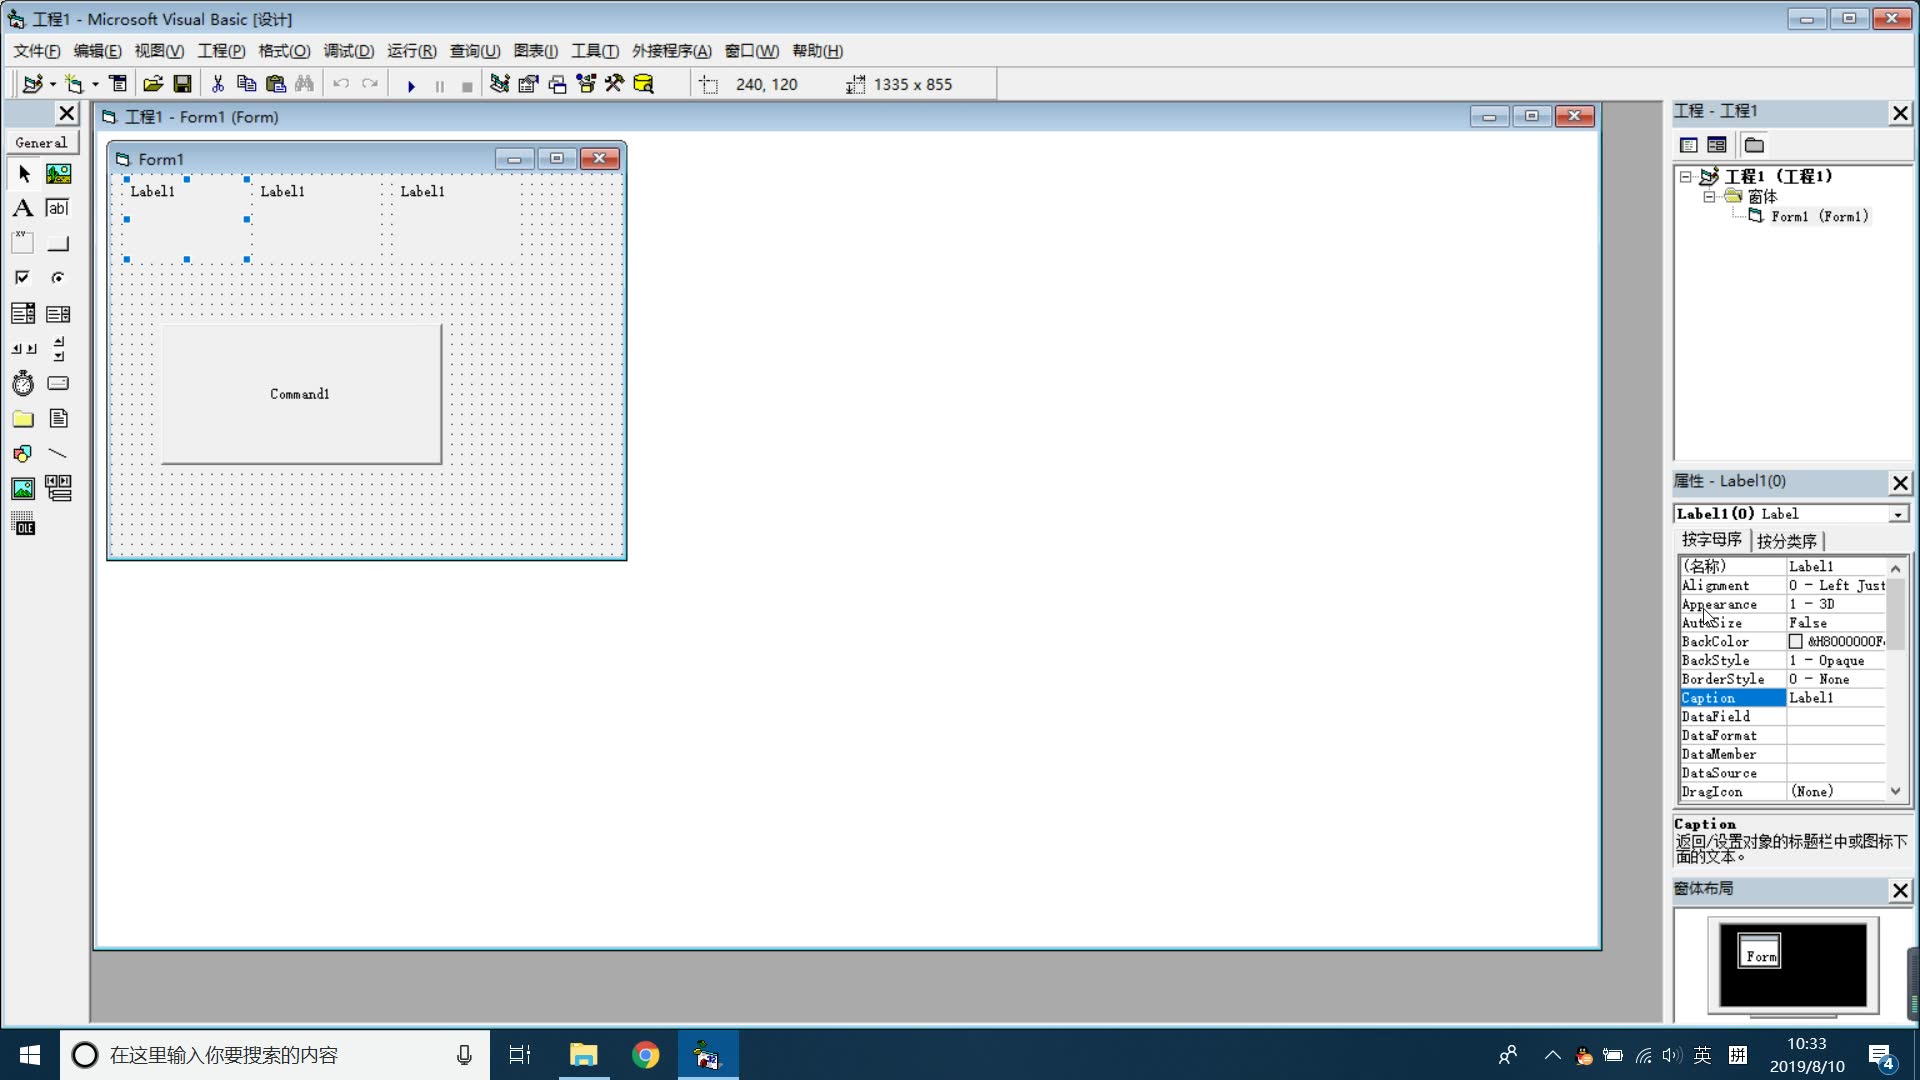Open the Menu Editor toolbar icon
The image size is (1920, 1080).
(118, 85)
